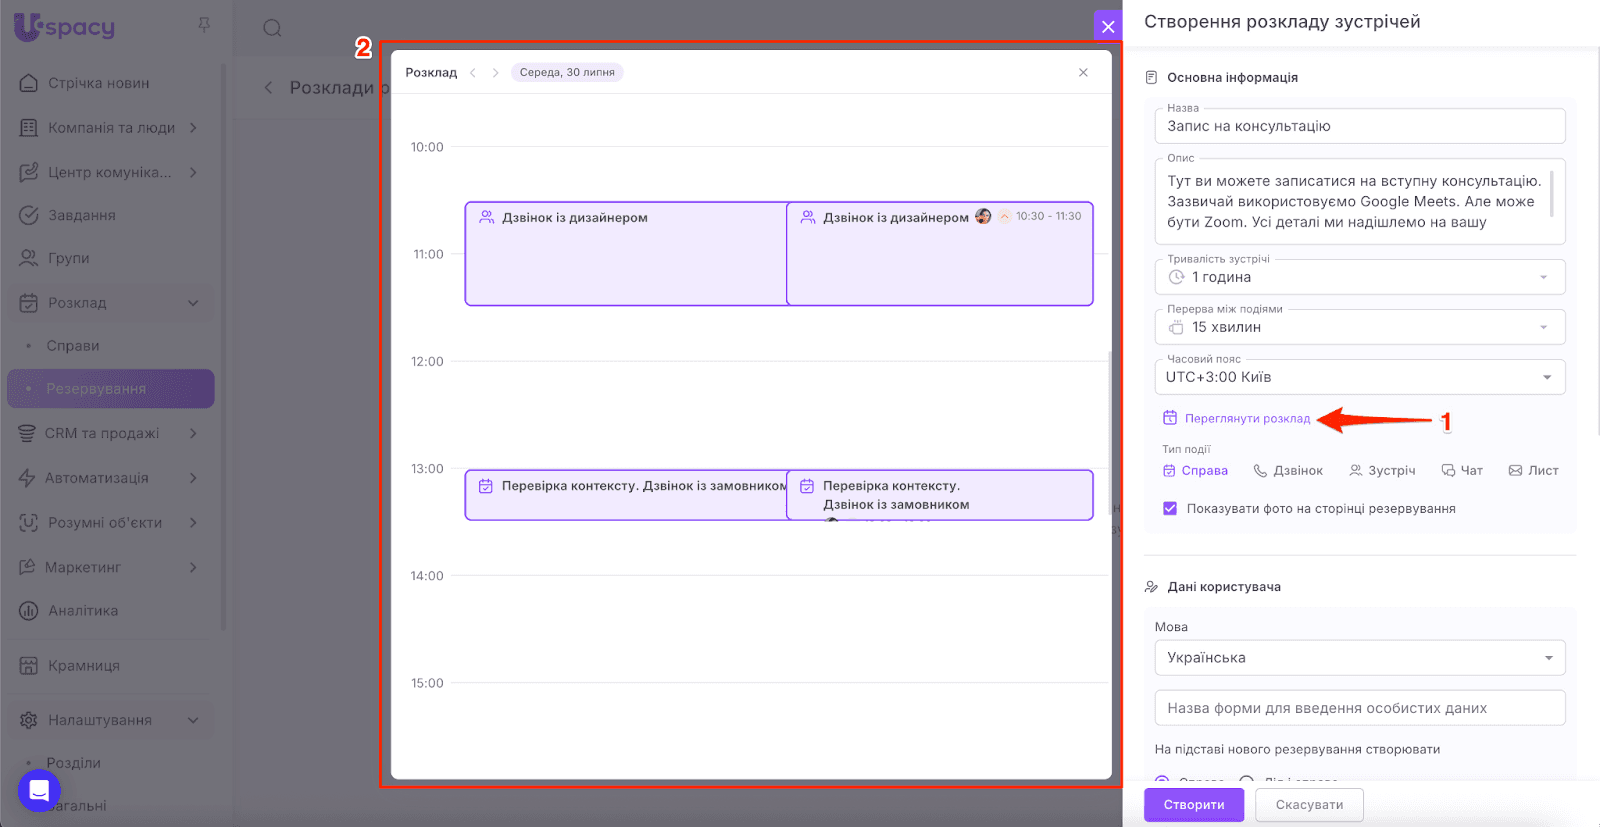Open the right Перевірка контексту event
The height and width of the screenshot is (827, 1600).
coord(940,495)
